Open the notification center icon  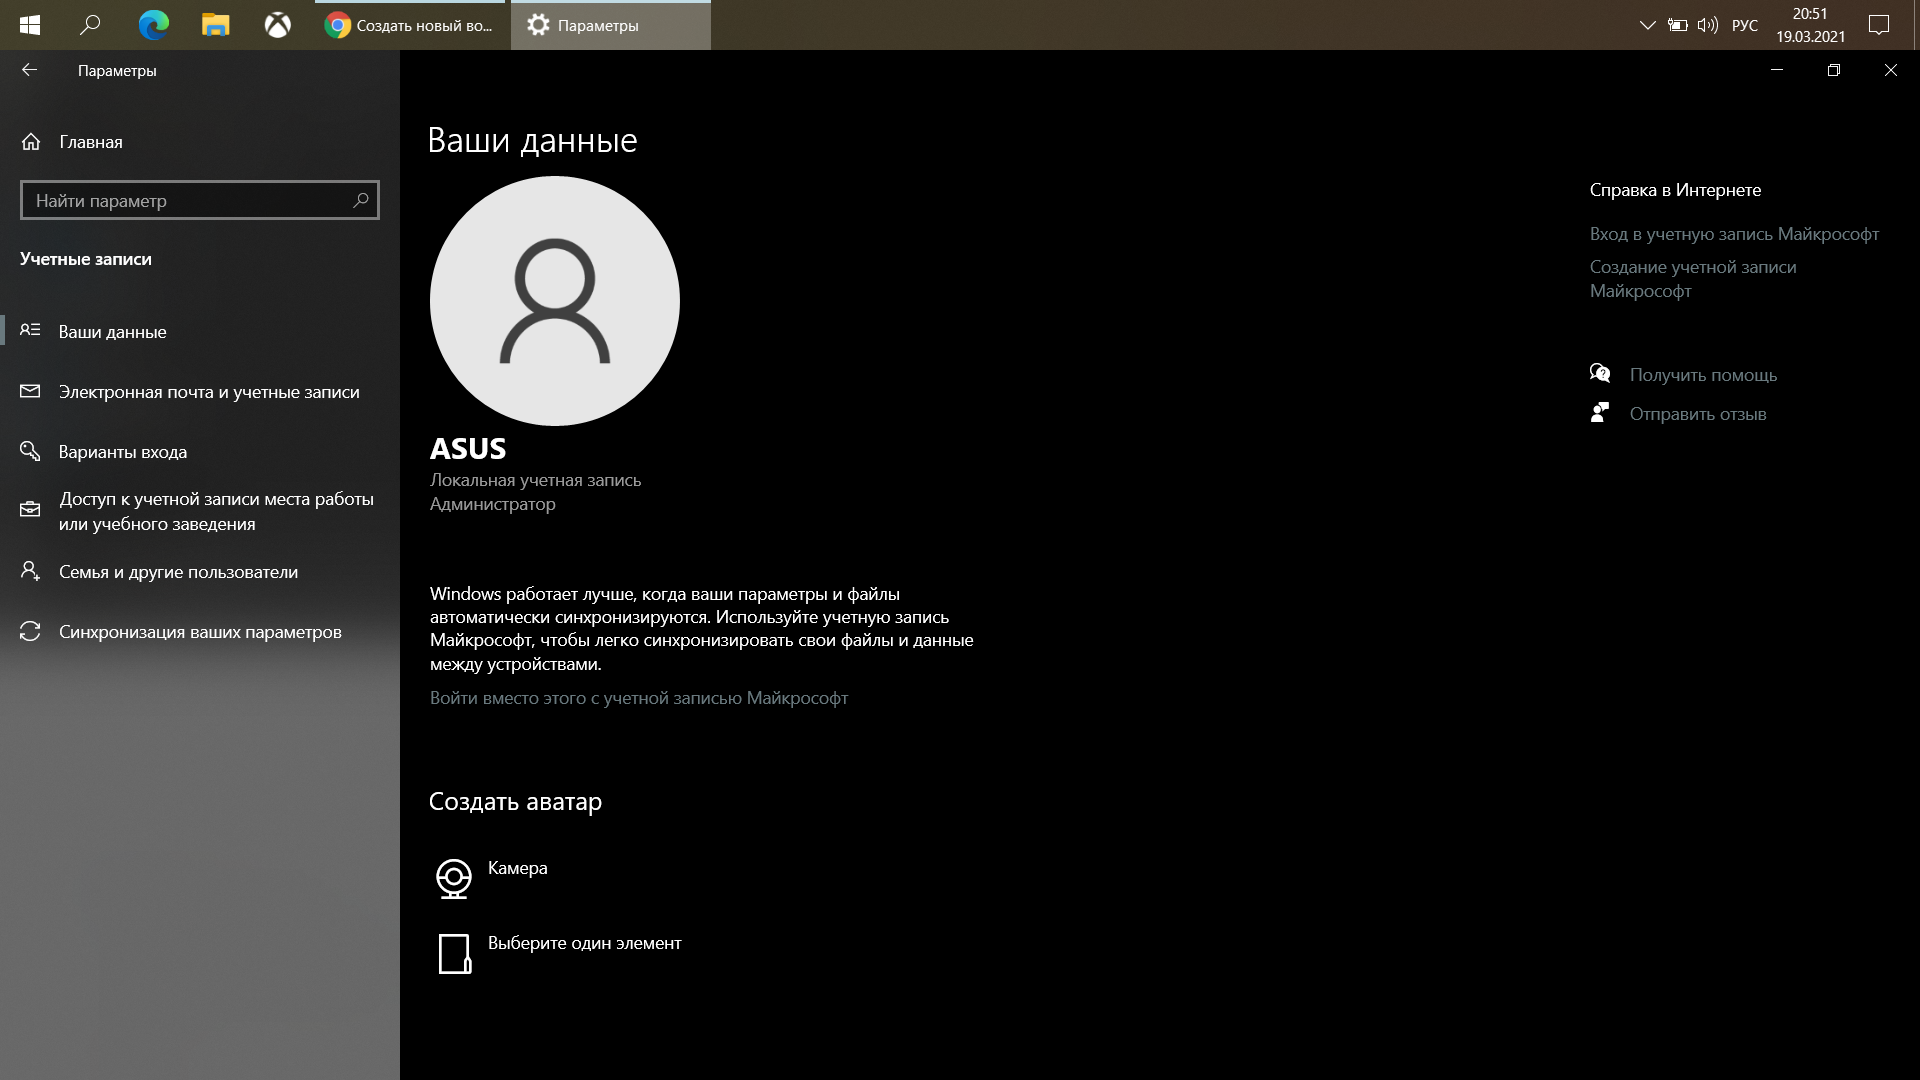click(x=1879, y=25)
